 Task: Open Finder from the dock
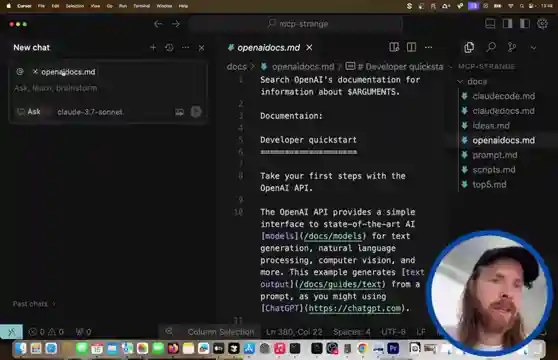(21, 348)
